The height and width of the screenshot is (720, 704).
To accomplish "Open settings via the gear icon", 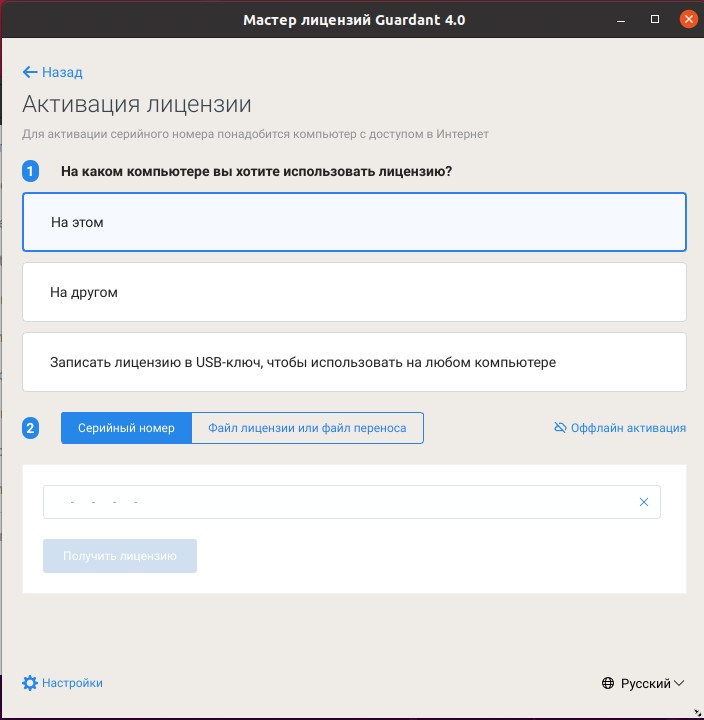I will pos(30,683).
